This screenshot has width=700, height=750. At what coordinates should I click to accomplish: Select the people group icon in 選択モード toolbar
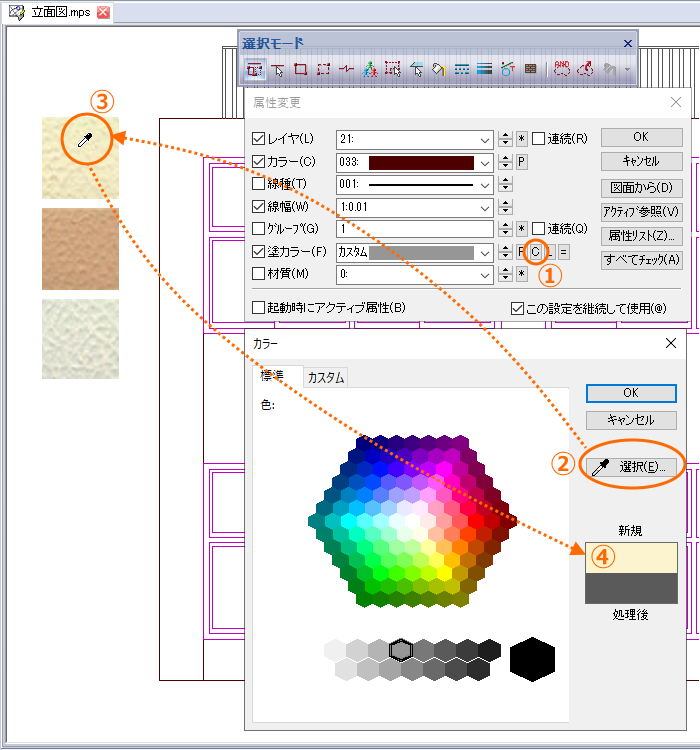pyautogui.click(x=369, y=69)
